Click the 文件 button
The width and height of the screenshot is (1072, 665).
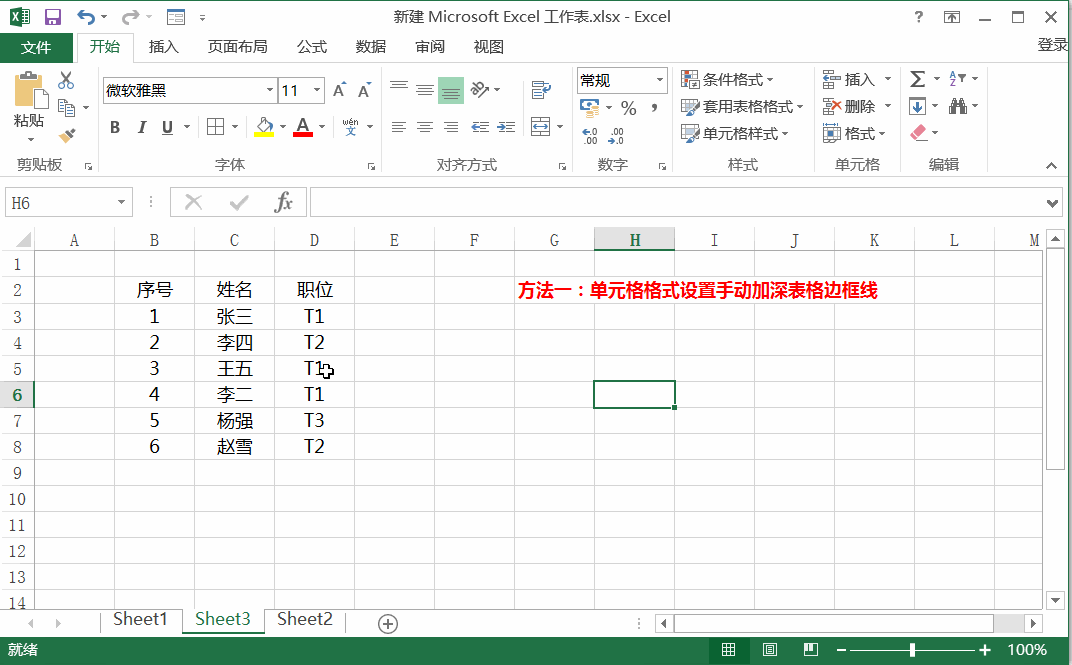point(36,47)
